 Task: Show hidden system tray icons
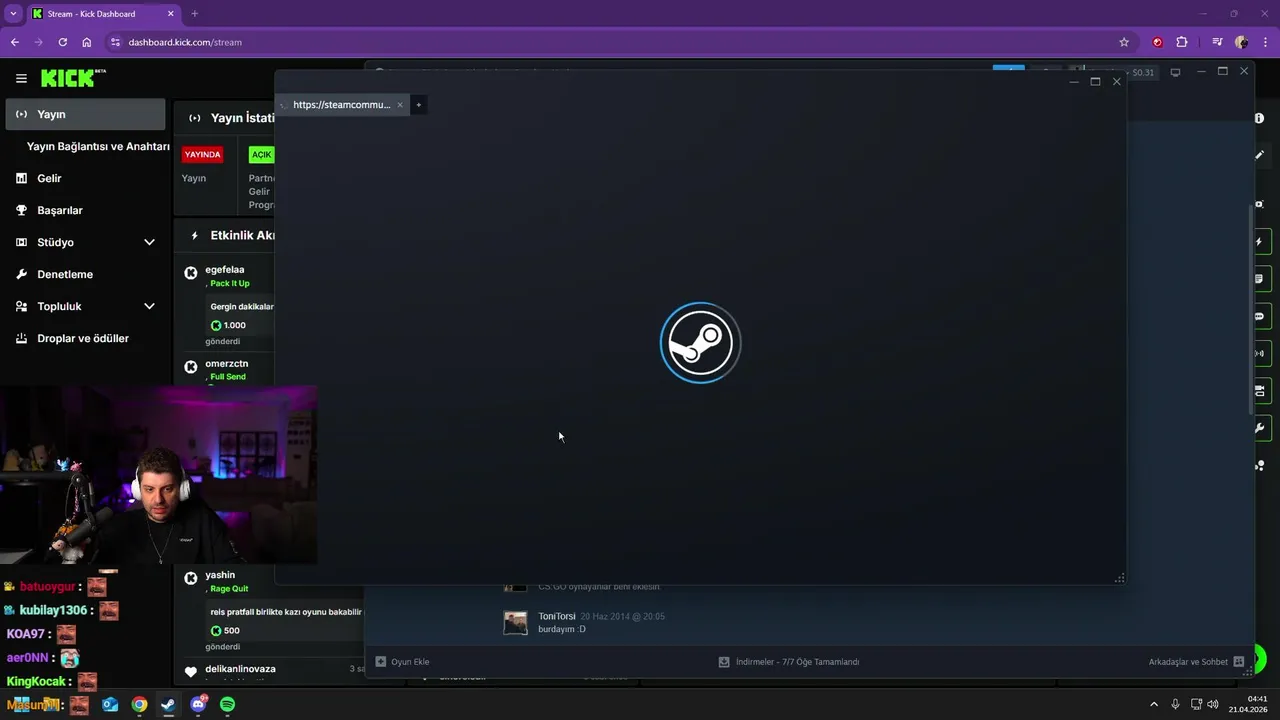click(1154, 704)
